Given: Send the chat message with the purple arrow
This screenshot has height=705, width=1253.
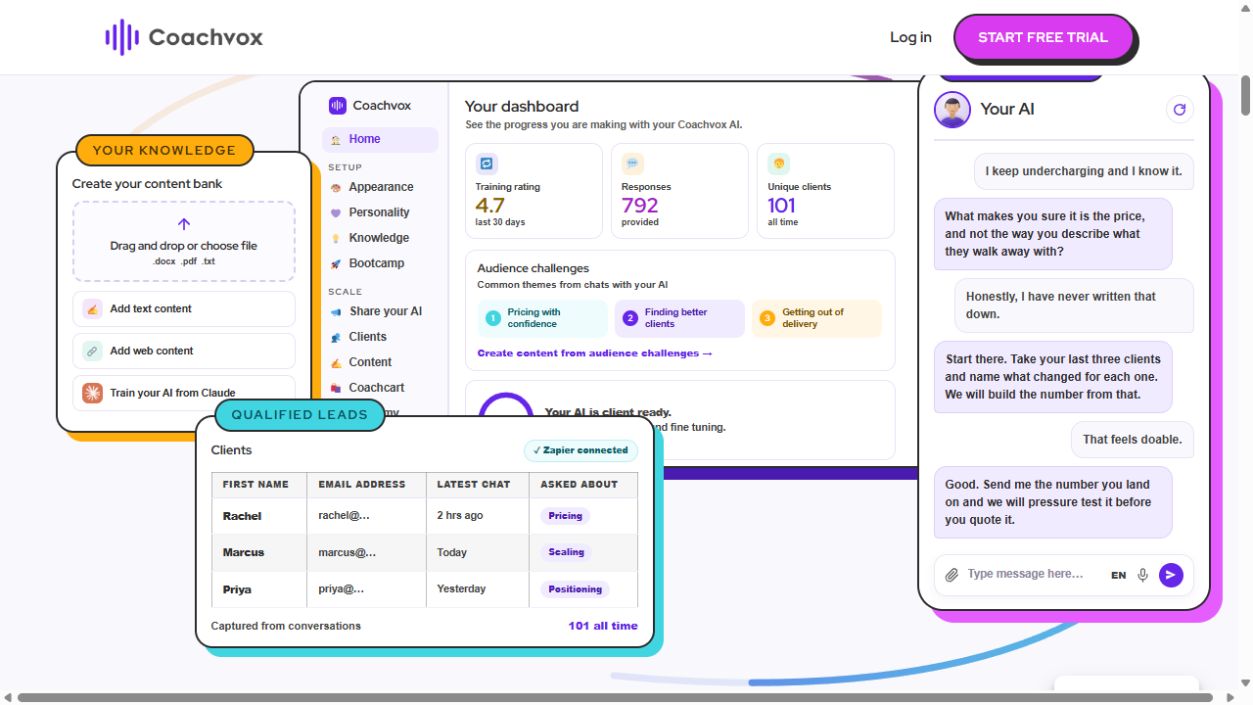Looking at the screenshot, I should 1171,575.
